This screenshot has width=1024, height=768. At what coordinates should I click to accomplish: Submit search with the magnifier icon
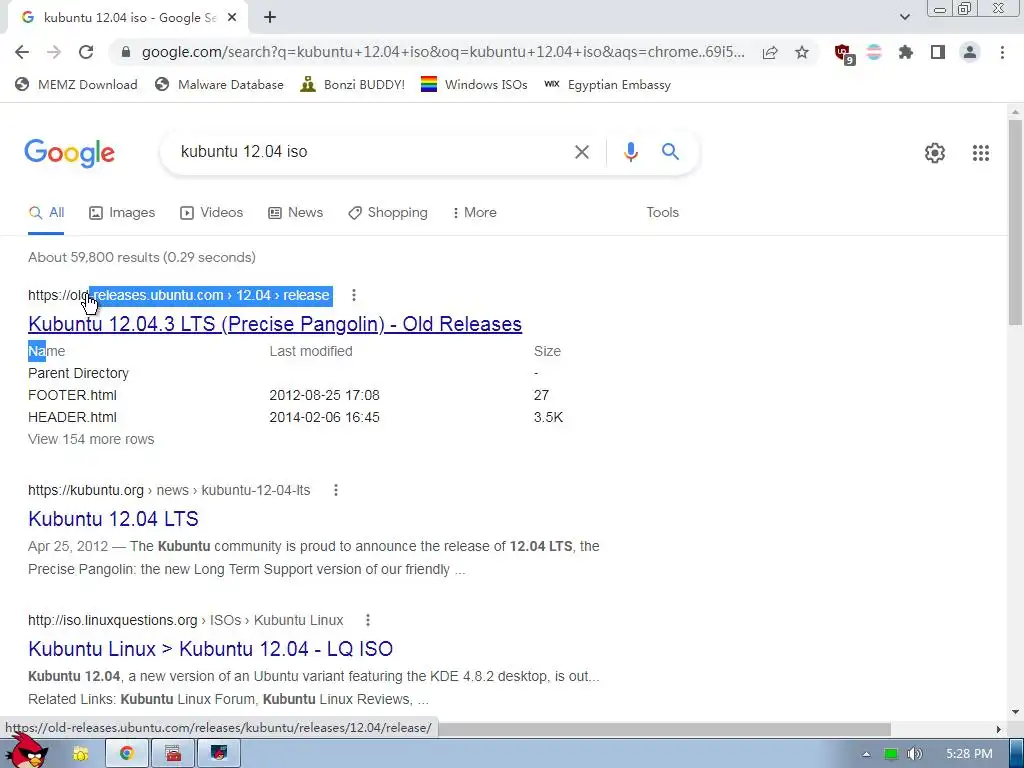coord(670,152)
